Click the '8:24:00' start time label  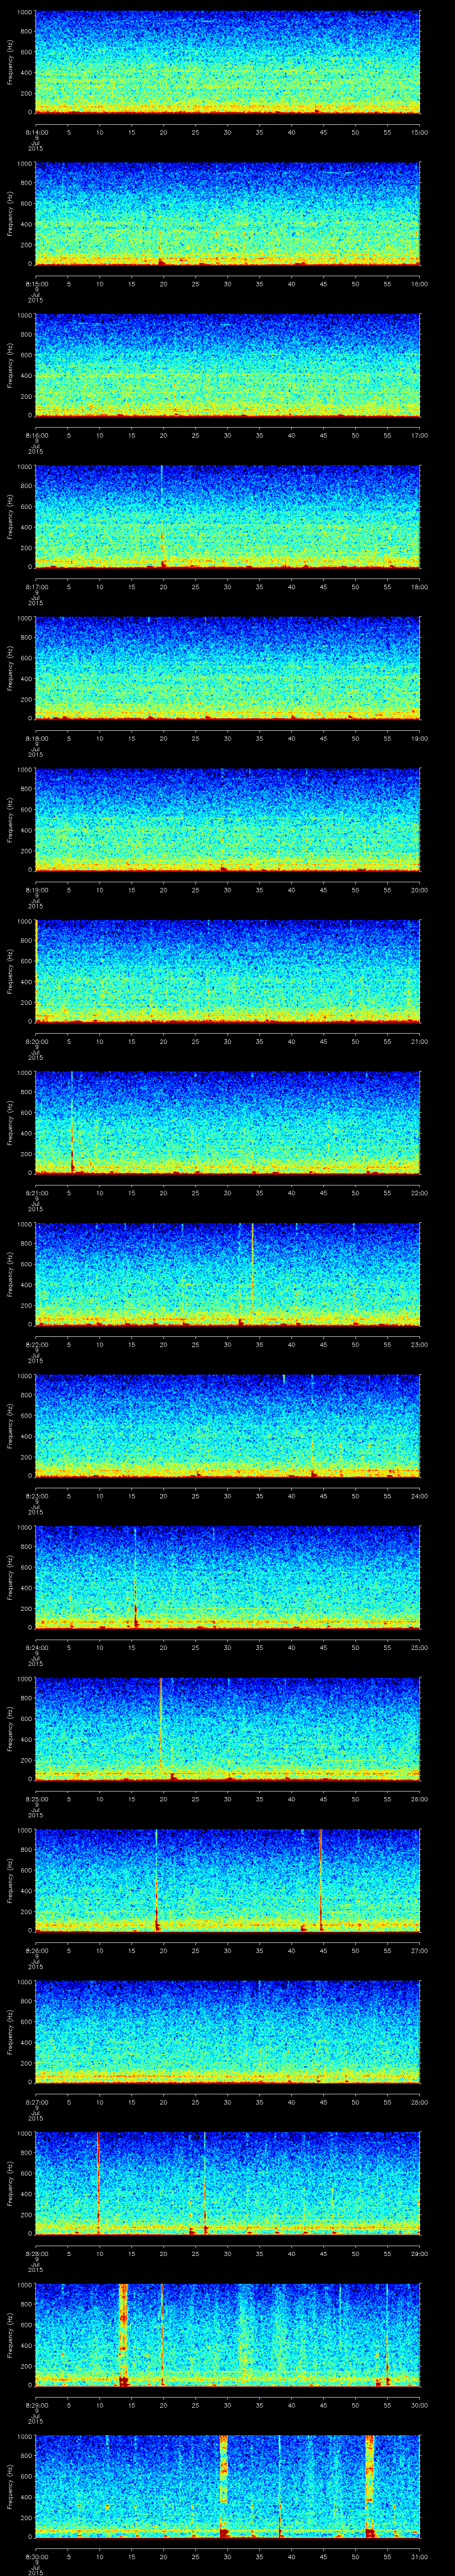(x=36, y=1647)
